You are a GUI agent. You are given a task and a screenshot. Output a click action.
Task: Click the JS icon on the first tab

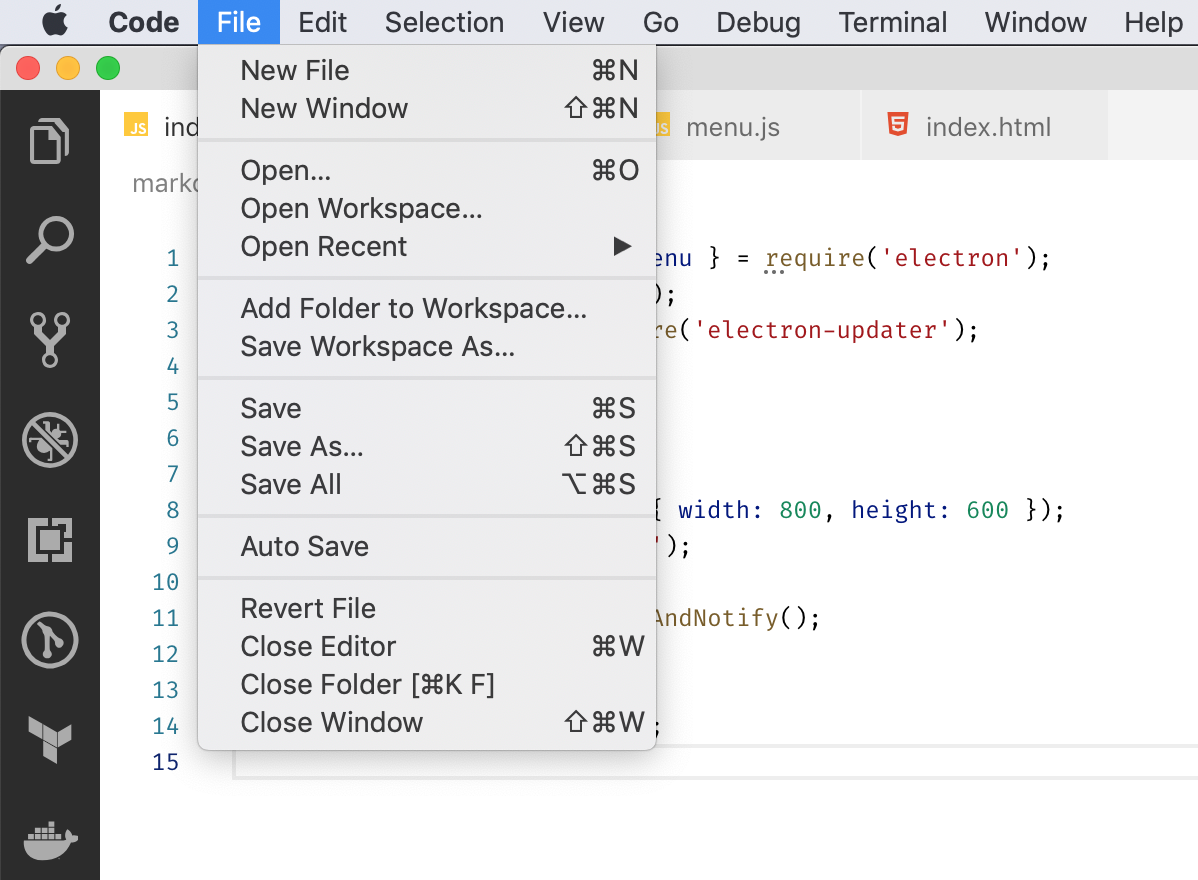coord(136,125)
